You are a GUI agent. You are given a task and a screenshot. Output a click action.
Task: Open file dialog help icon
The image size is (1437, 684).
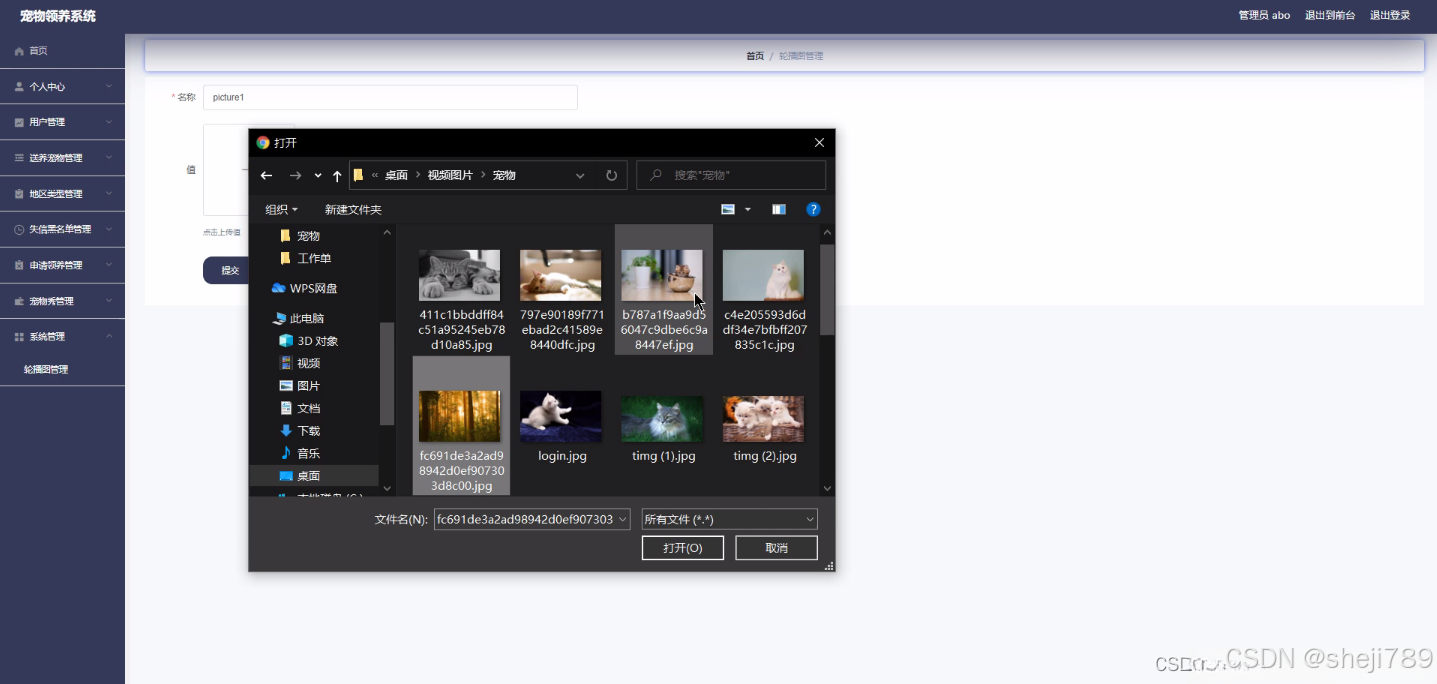click(x=813, y=209)
